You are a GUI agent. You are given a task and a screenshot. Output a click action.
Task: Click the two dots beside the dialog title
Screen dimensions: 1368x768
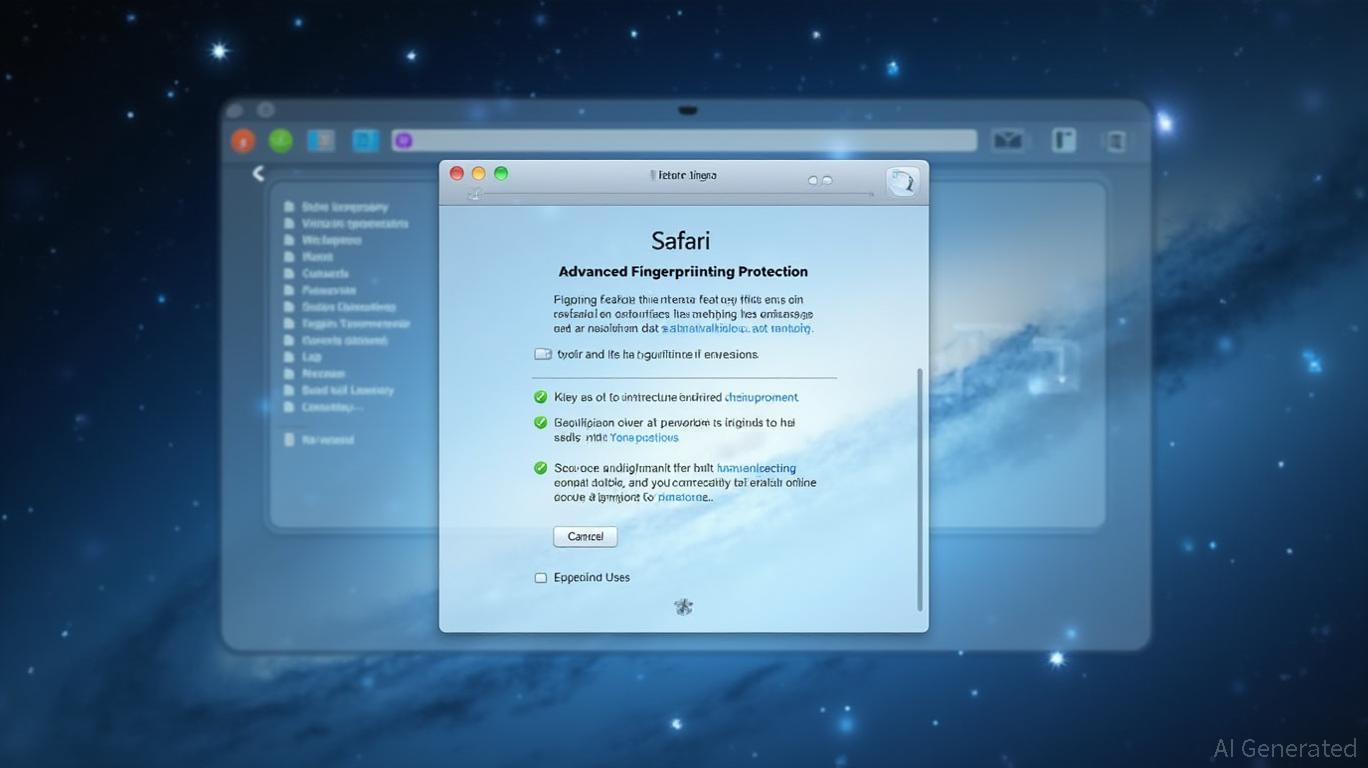coord(820,180)
